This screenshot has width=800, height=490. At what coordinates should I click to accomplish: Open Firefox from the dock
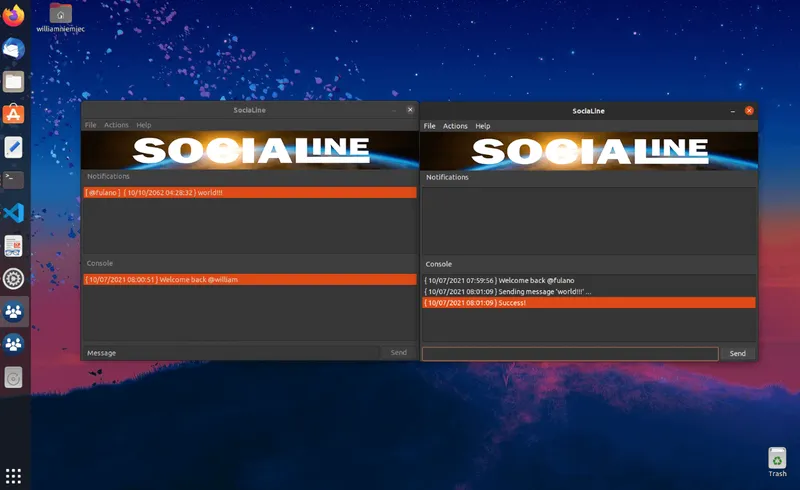pyautogui.click(x=13, y=15)
